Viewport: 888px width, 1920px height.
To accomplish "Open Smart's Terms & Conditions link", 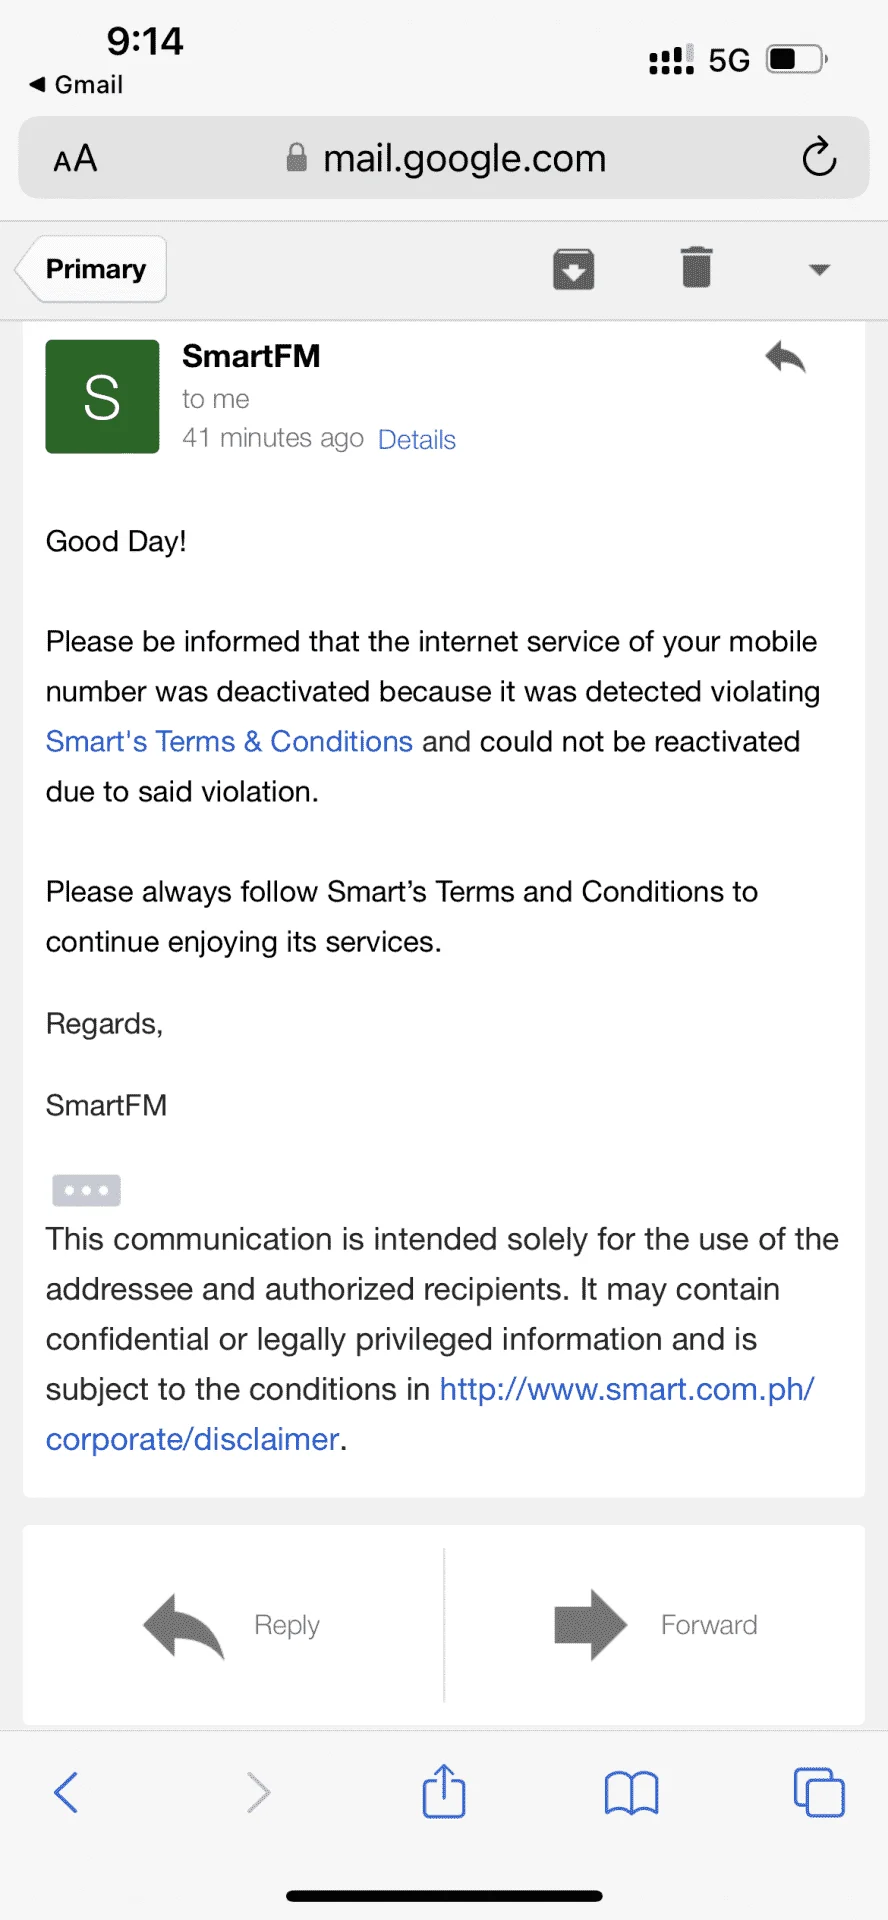I will click(229, 741).
